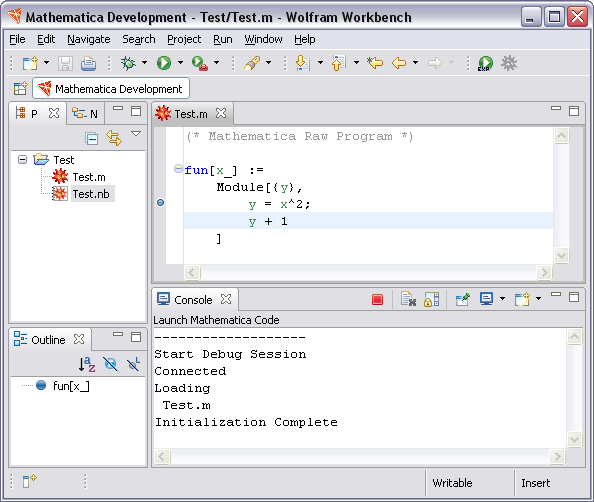The height and width of the screenshot is (502, 594).
Task: Click the console vertical scrollbar up arrow
Action: [x=574, y=336]
